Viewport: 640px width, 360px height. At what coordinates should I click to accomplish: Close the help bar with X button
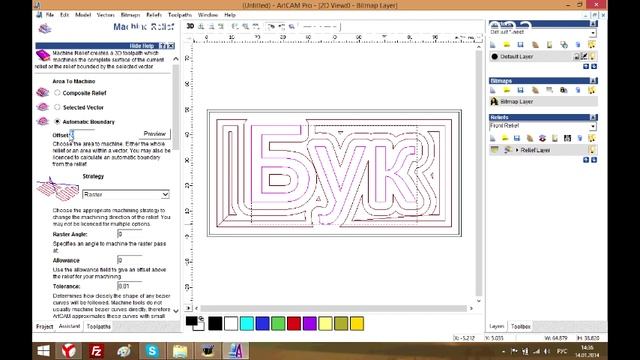[x=171, y=46]
